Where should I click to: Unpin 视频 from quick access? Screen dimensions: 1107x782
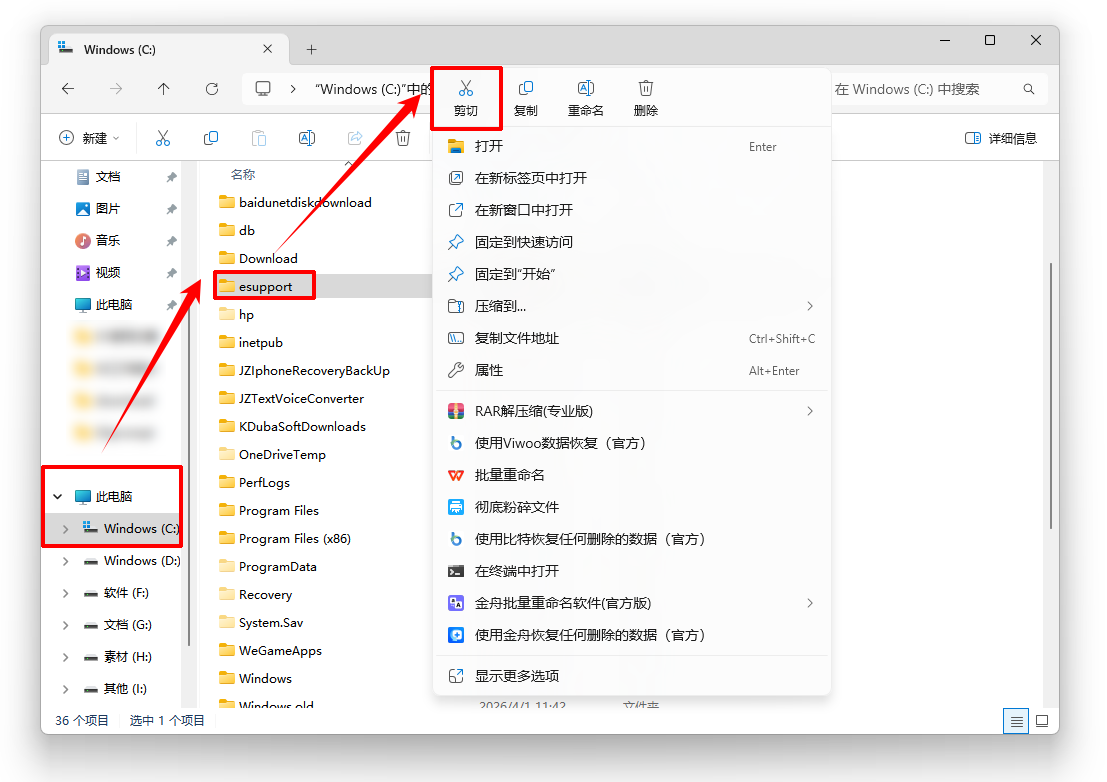pos(171,272)
